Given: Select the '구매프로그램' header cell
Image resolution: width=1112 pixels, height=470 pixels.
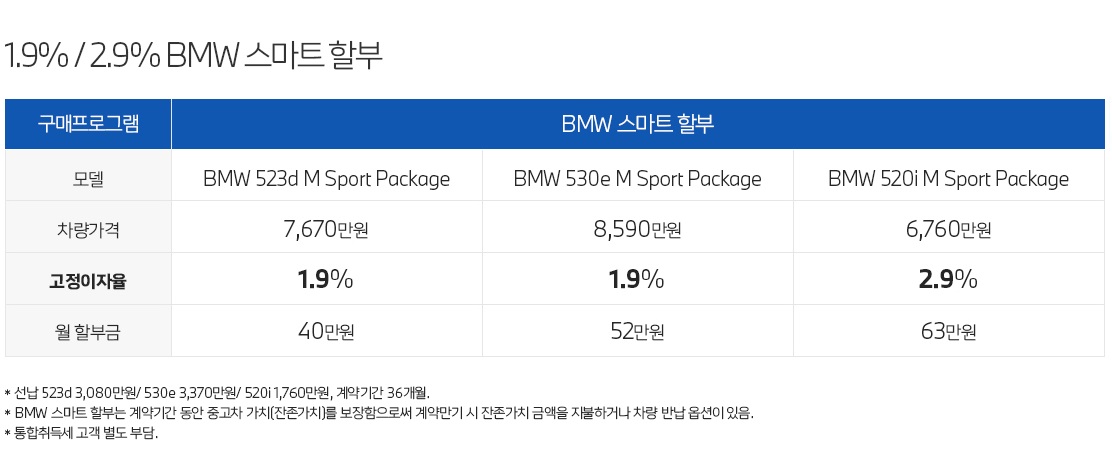Looking at the screenshot, I should 88,124.
